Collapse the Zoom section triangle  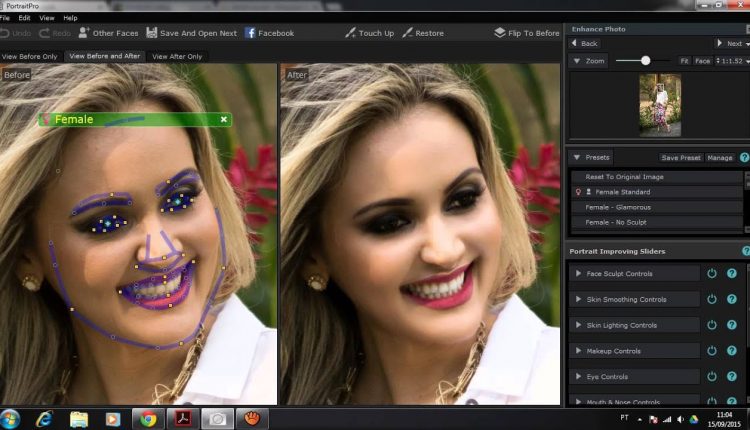pos(576,61)
